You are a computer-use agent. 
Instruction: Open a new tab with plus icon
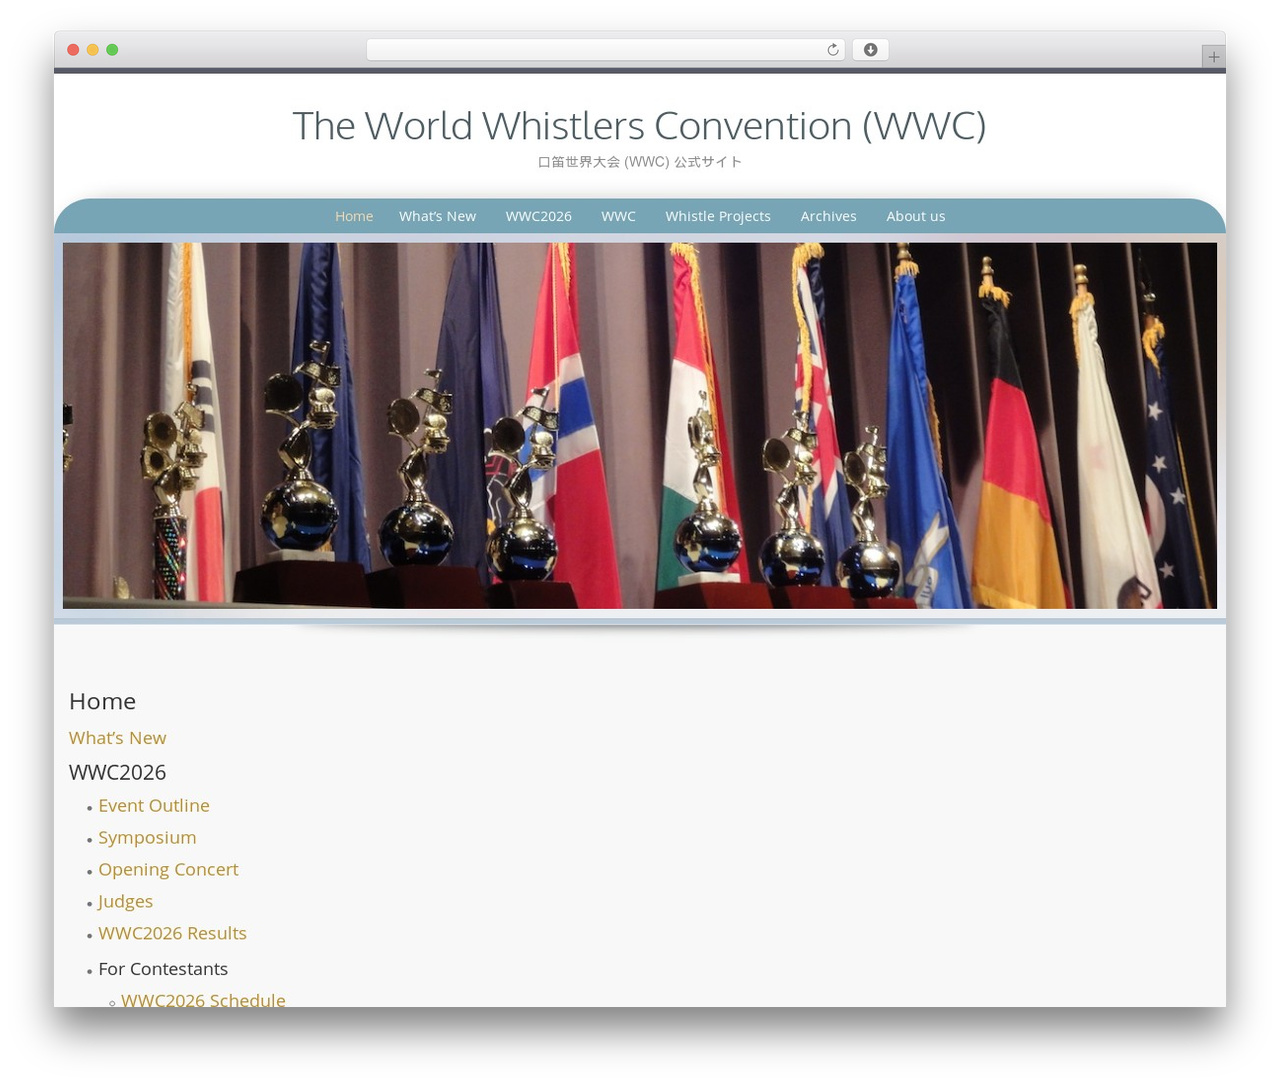1213,57
